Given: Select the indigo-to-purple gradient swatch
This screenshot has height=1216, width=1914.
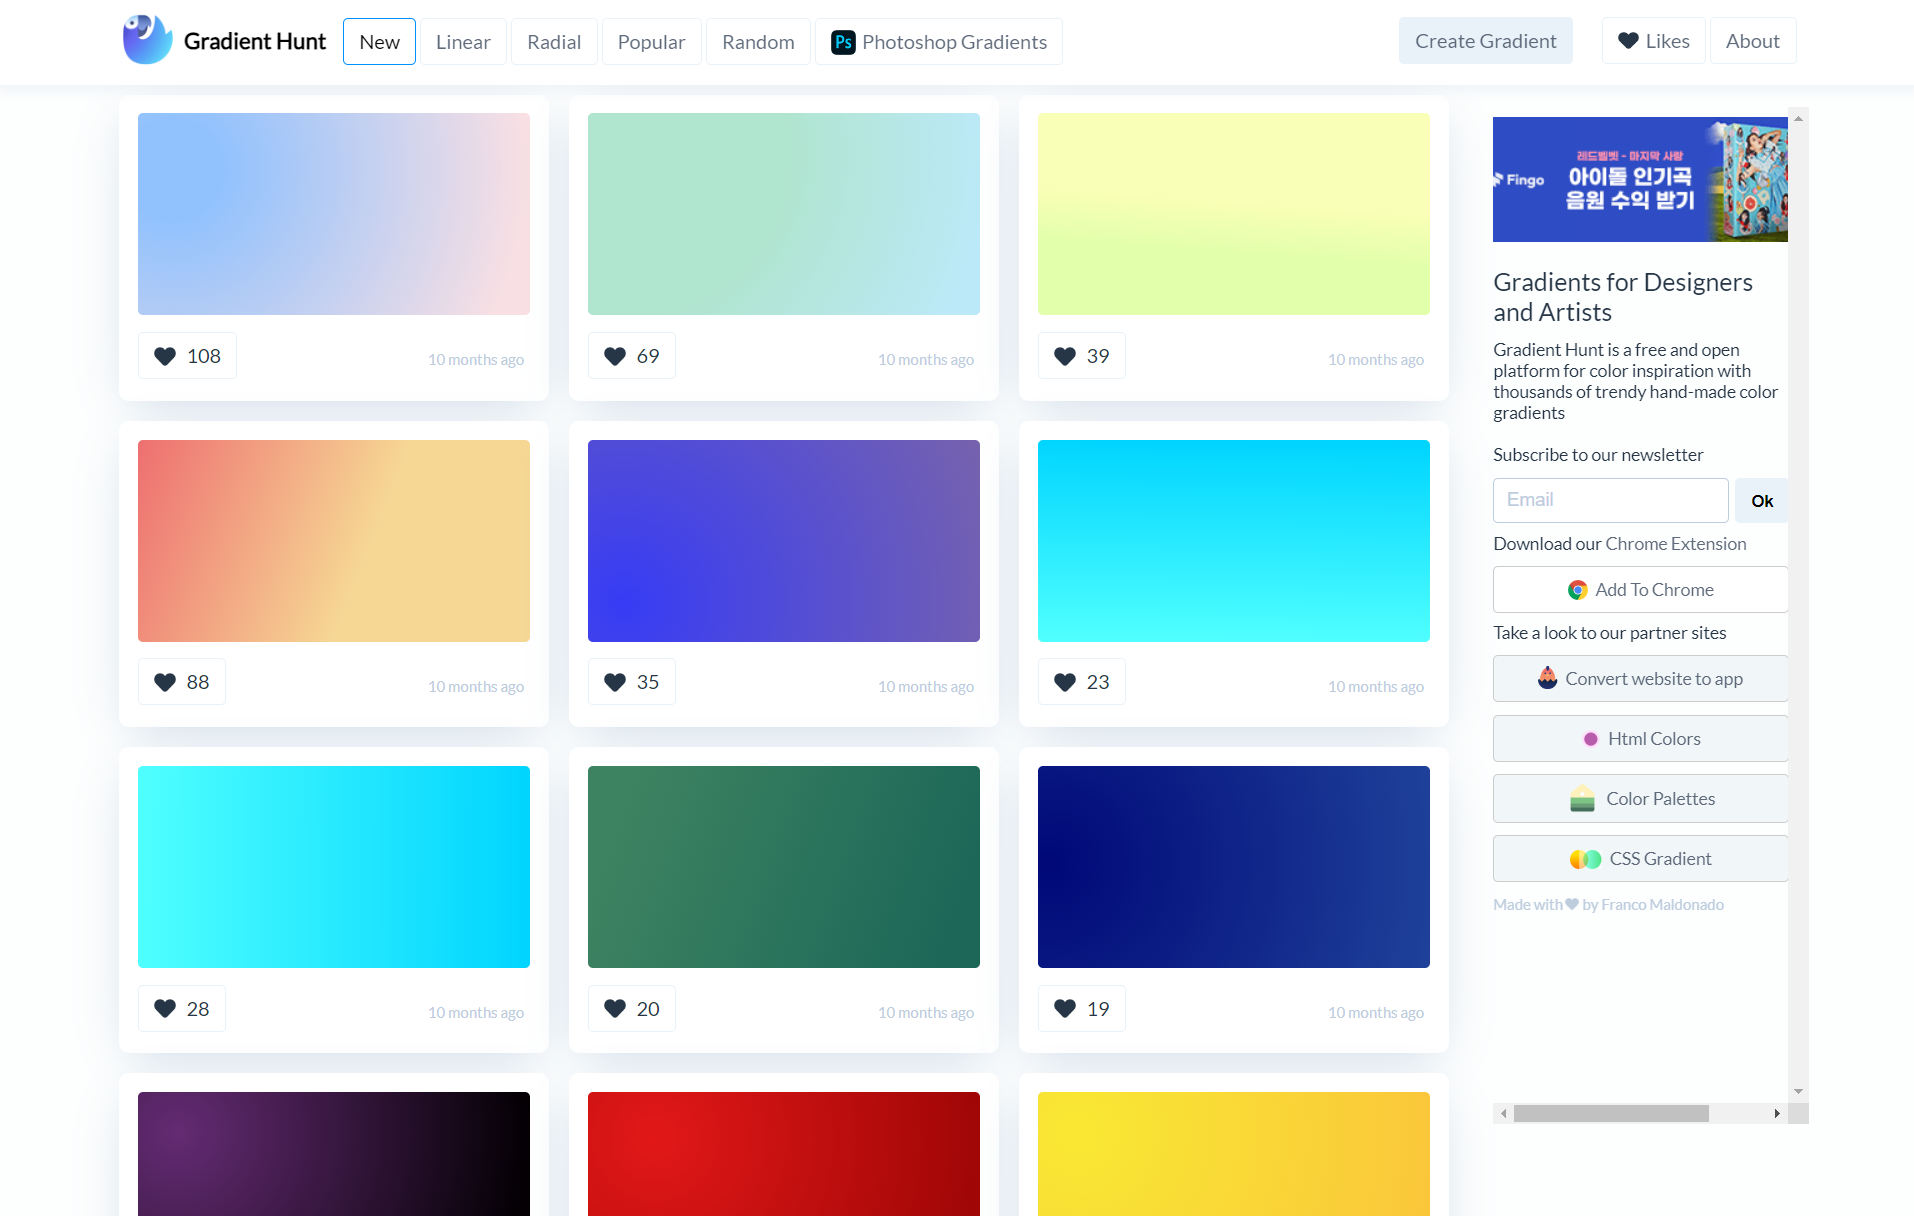Looking at the screenshot, I should 784,541.
